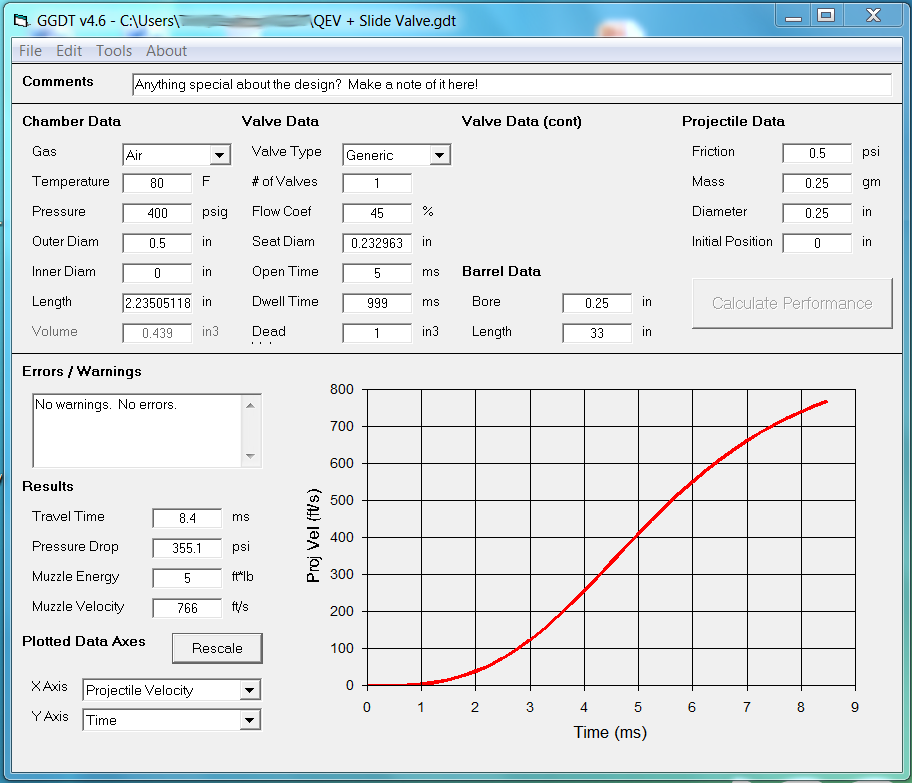Open the File menu
The image size is (912, 783).
(30, 51)
